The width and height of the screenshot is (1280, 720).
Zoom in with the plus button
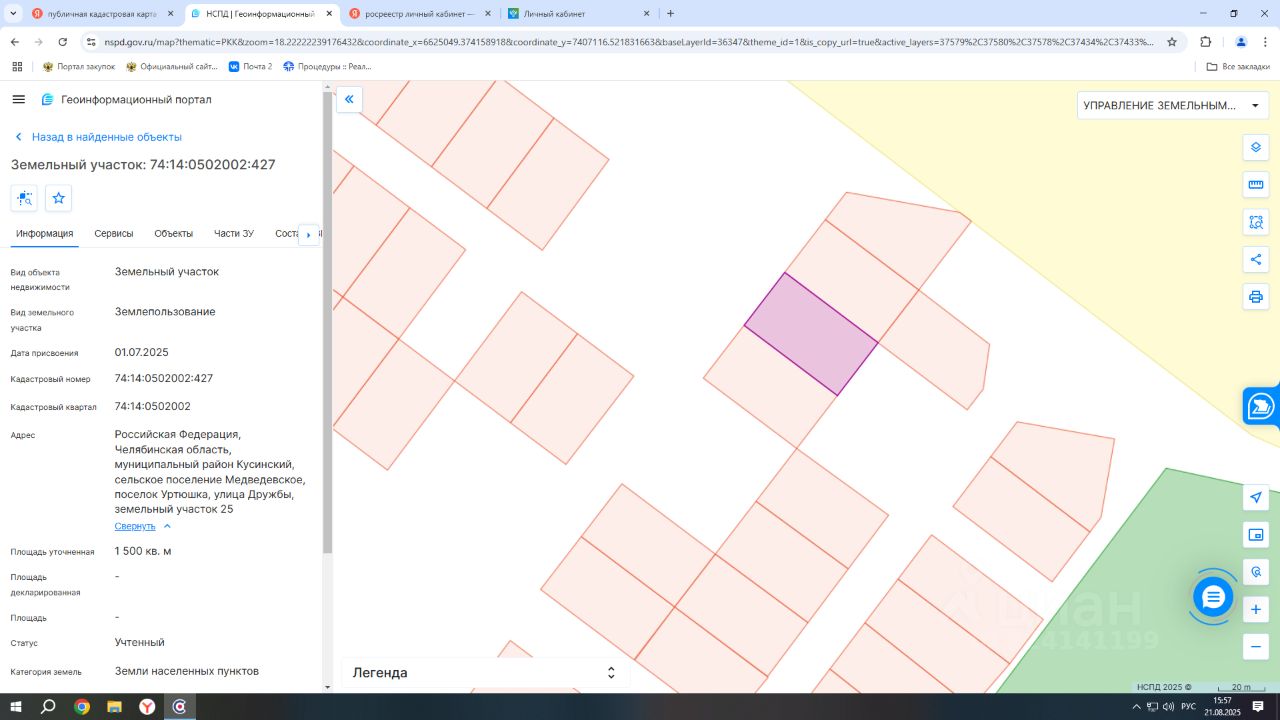coord(1256,610)
